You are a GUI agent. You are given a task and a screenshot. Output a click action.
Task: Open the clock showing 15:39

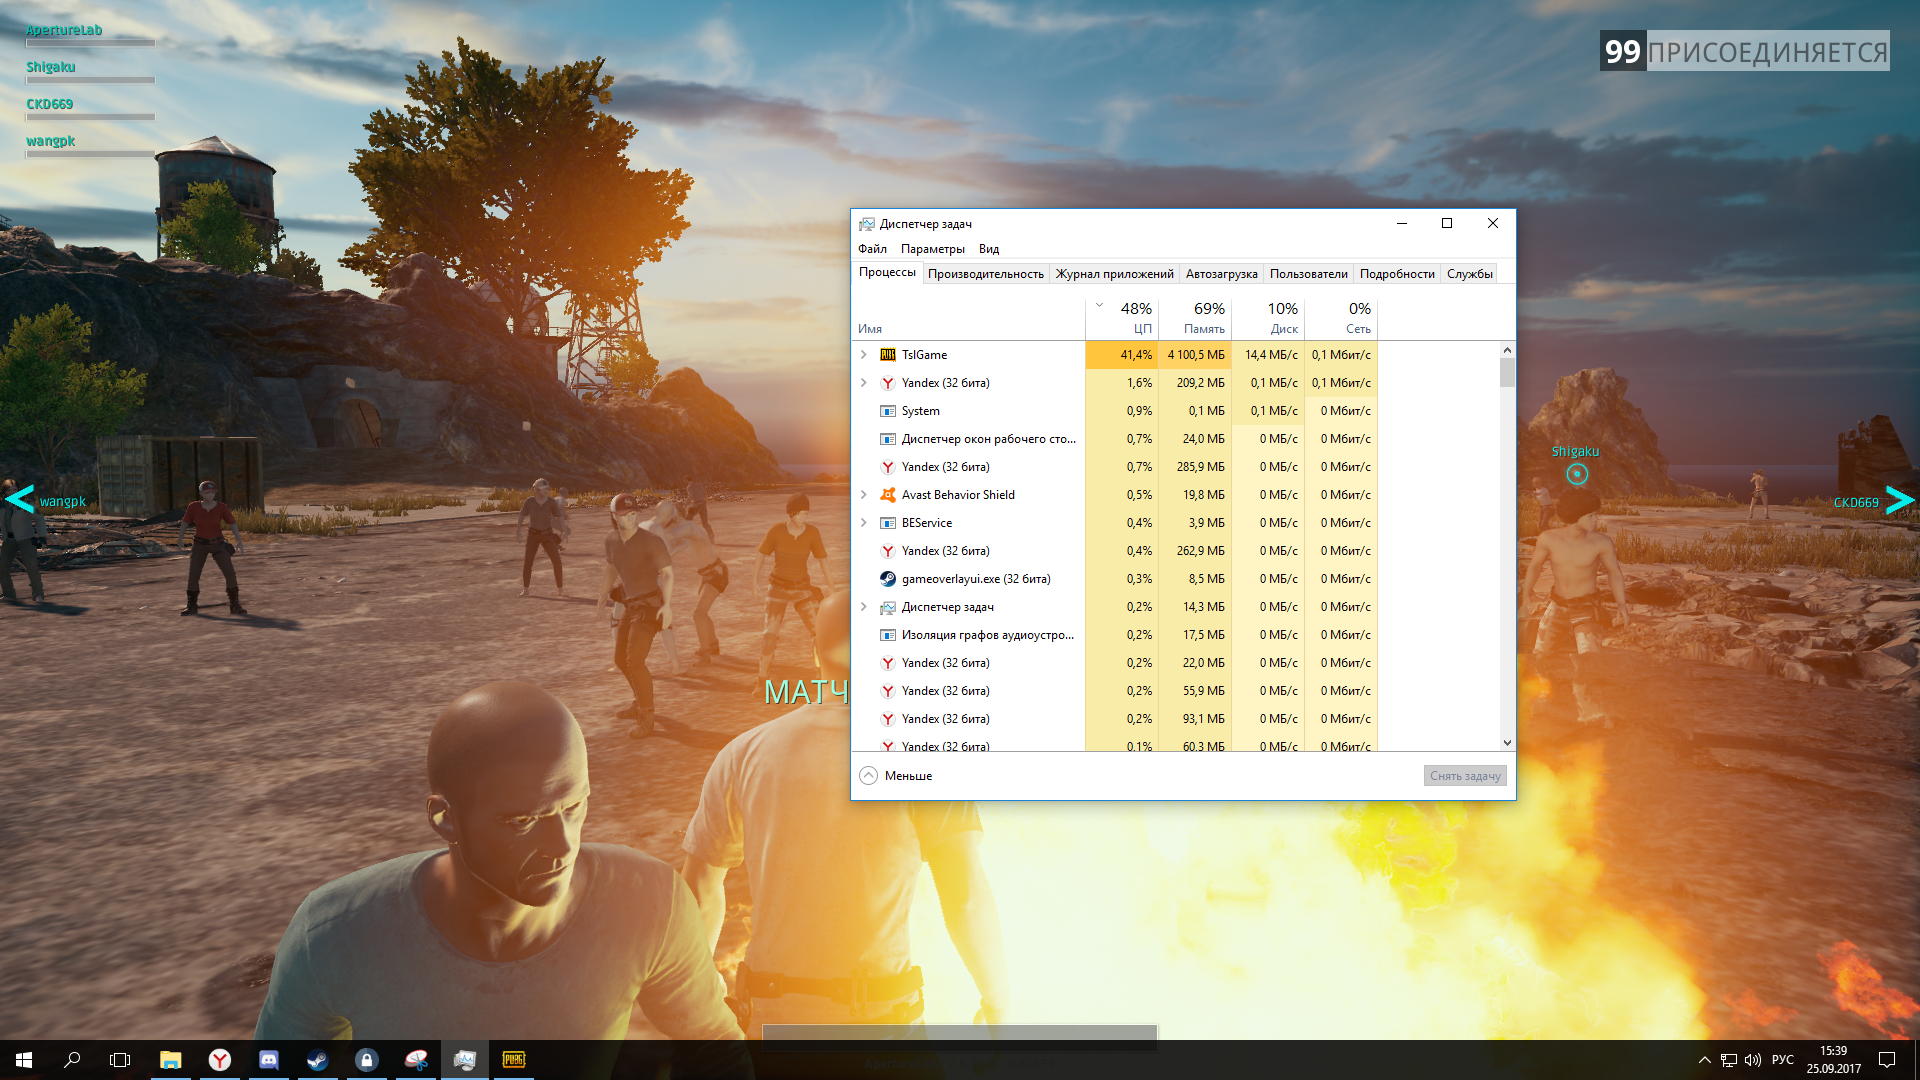pos(1834,1060)
